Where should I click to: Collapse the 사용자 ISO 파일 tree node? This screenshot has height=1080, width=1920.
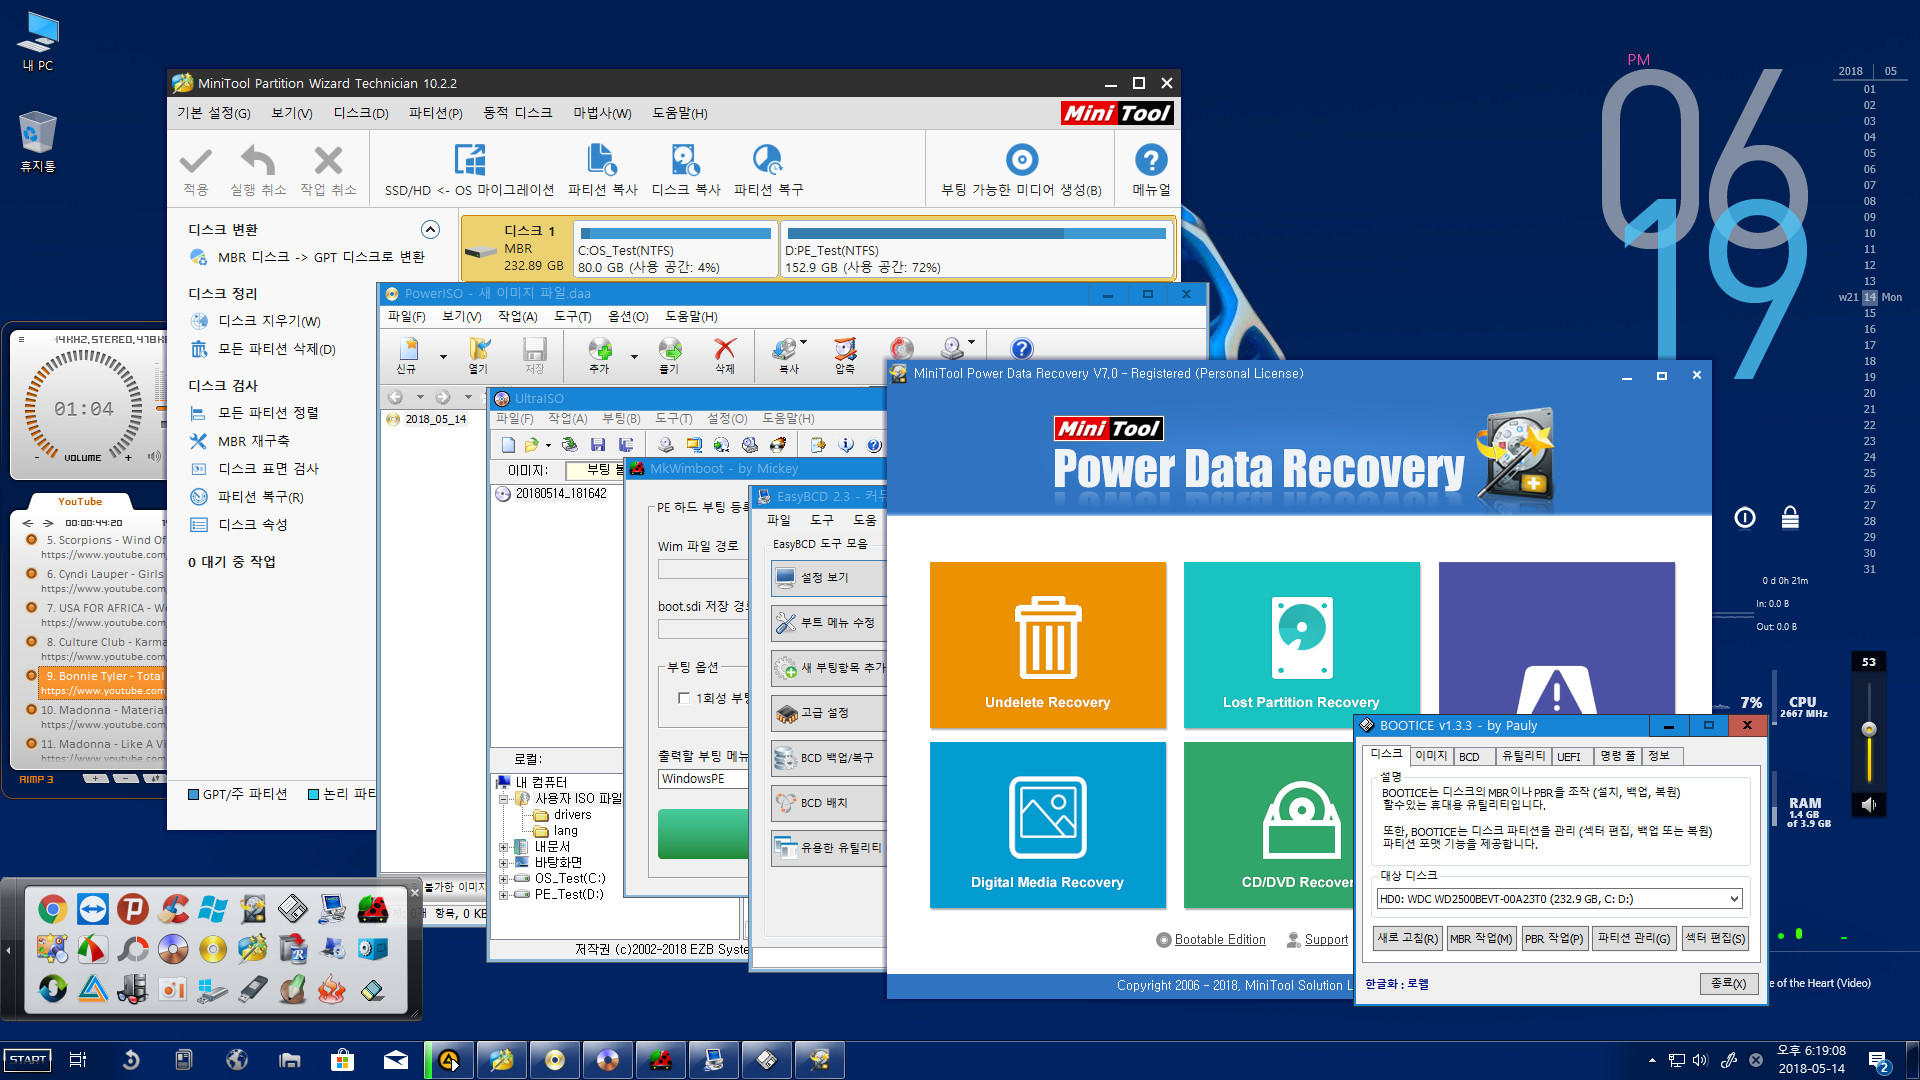click(x=504, y=799)
